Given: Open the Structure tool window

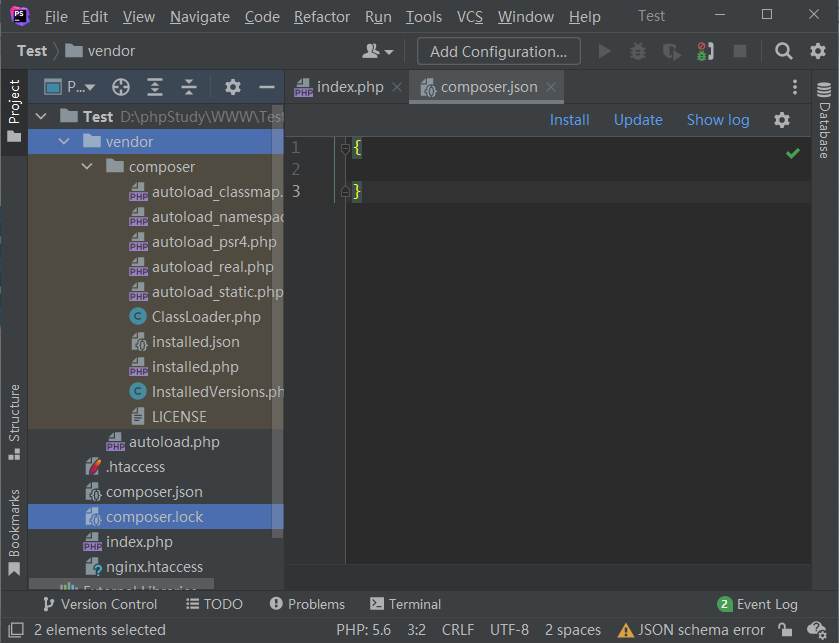Looking at the screenshot, I should point(14,422).
